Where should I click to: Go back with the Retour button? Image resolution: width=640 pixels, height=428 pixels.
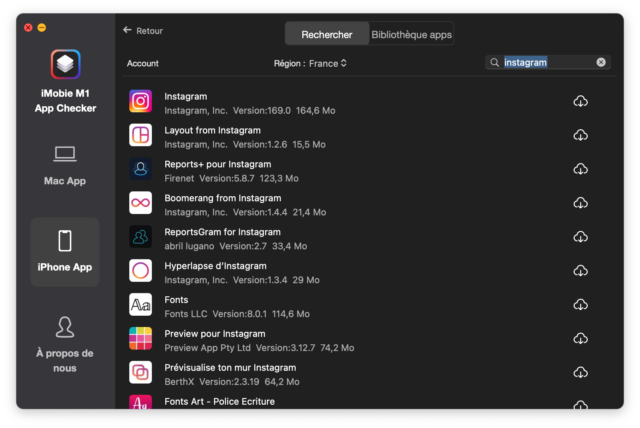click(143, 31)
